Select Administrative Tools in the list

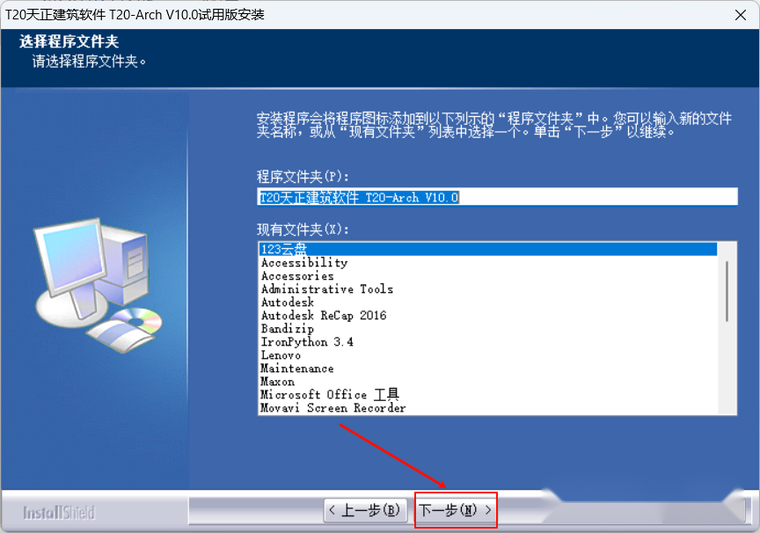point(327,289)
